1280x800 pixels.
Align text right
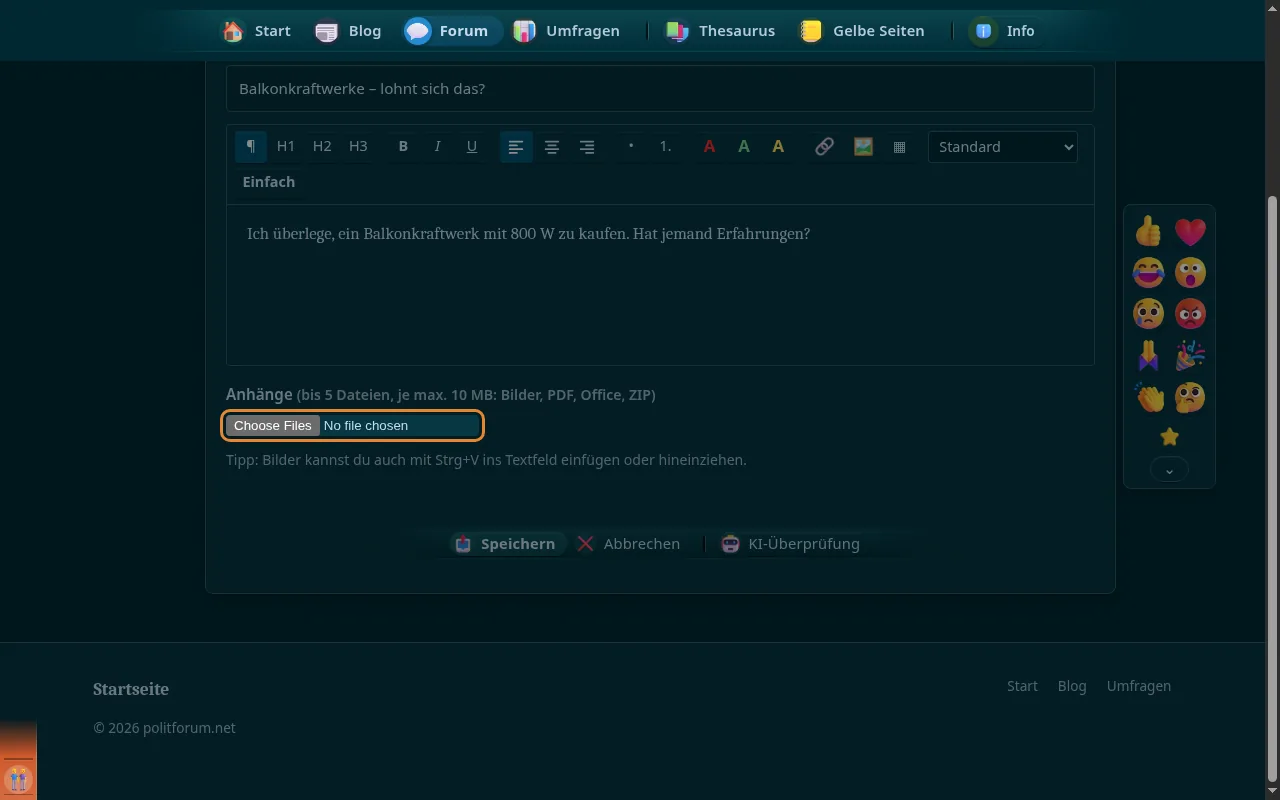587,146
